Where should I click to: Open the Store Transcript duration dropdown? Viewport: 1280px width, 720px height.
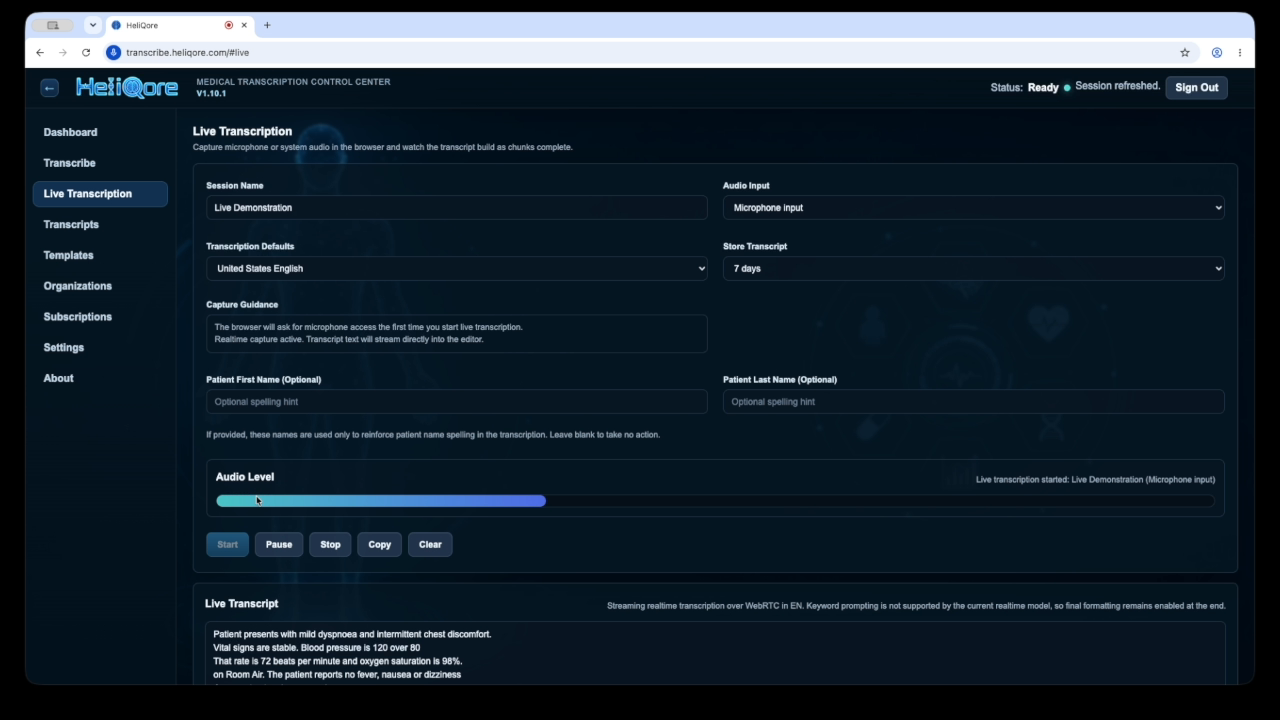973,268
